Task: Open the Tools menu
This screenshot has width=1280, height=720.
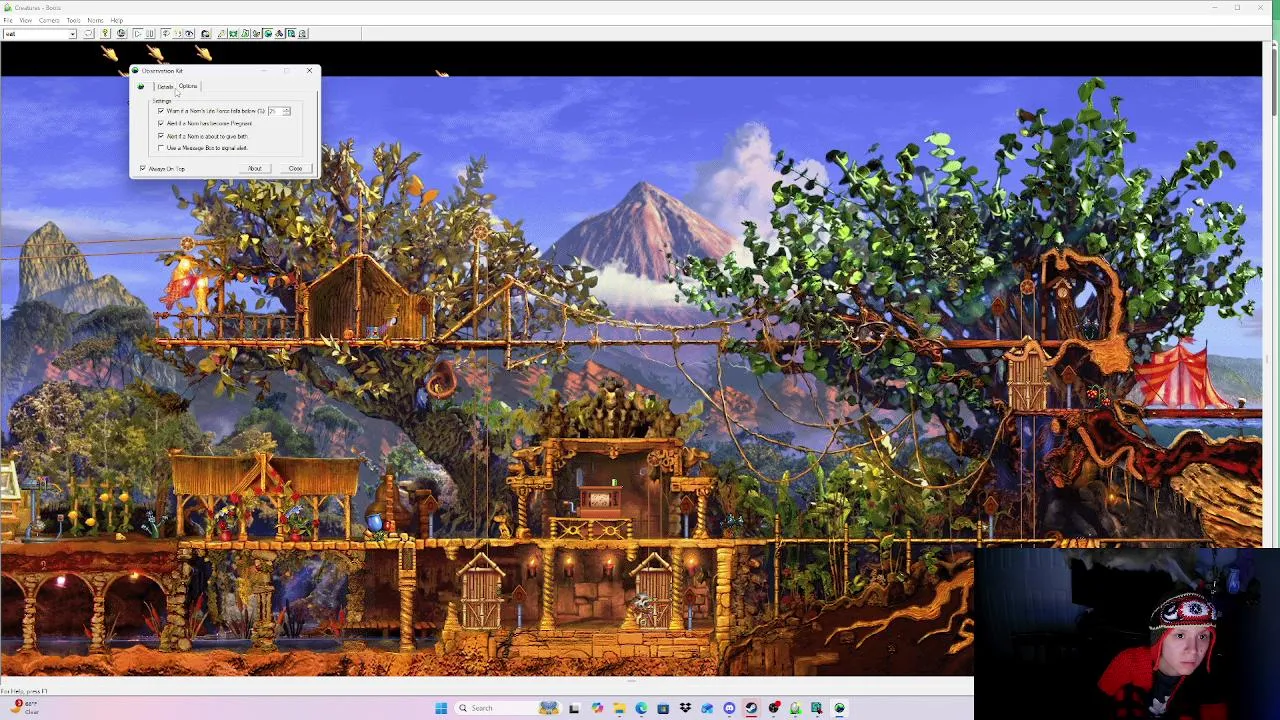Action: coord(73,20)
